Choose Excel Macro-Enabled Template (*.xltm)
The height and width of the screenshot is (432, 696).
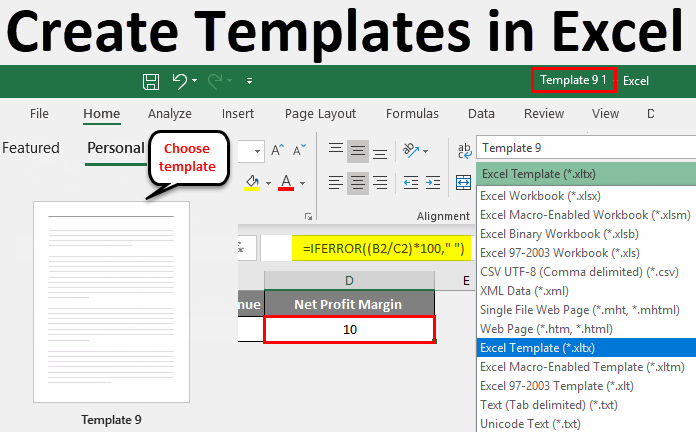[x=587, y=367]
